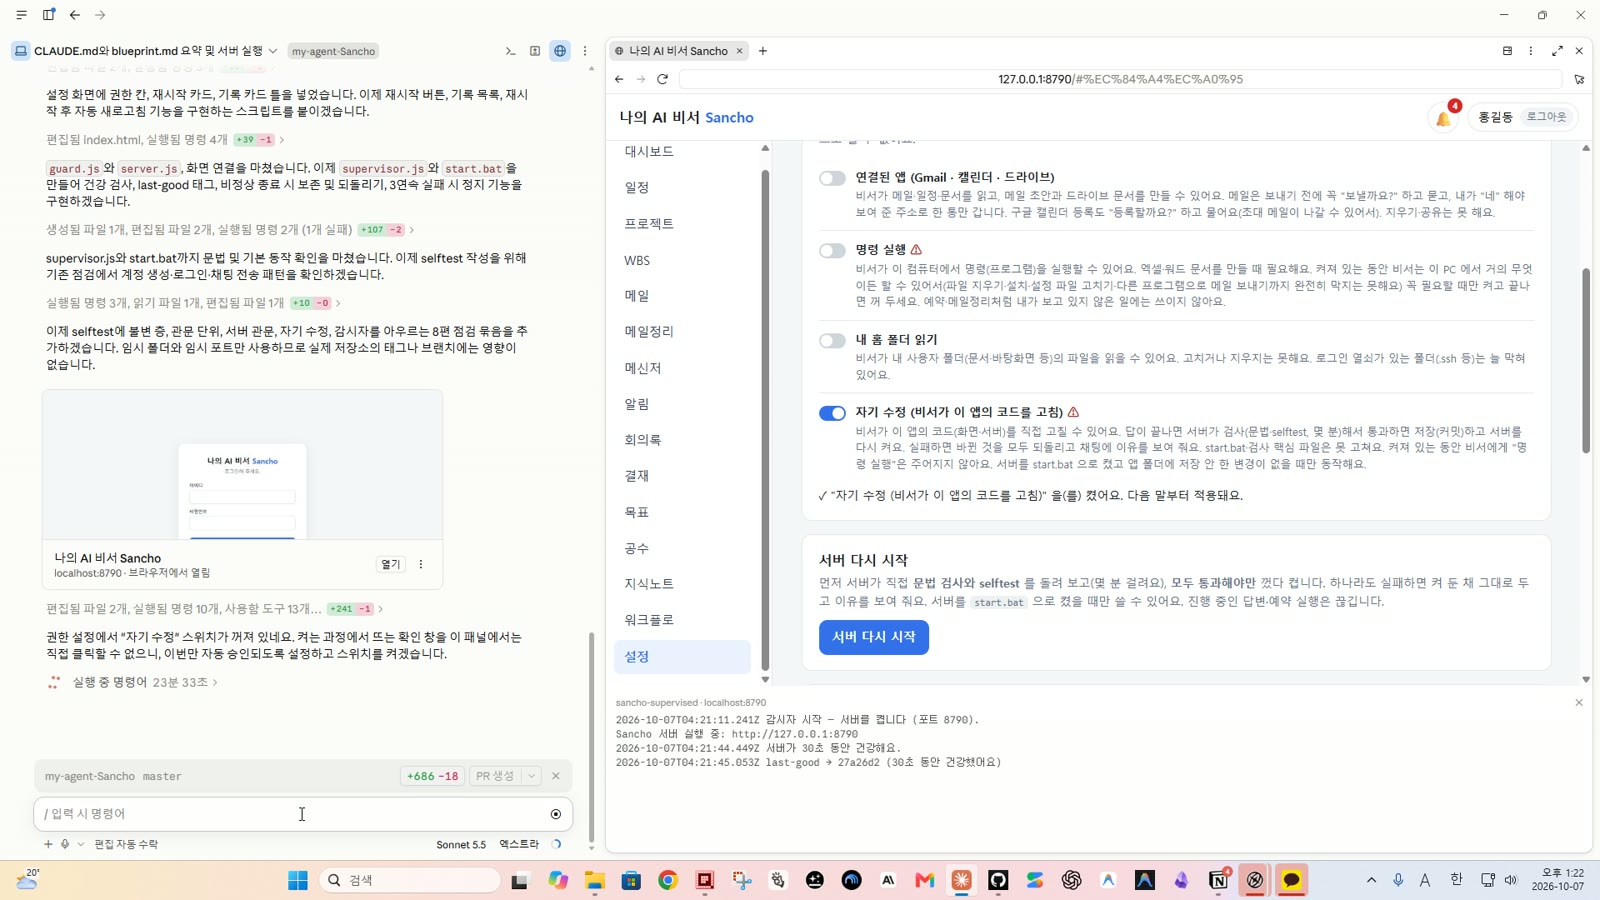This screenshot has width=1600, height=900.
Task: Reload the preview browser page
Action: click(662, 79)
